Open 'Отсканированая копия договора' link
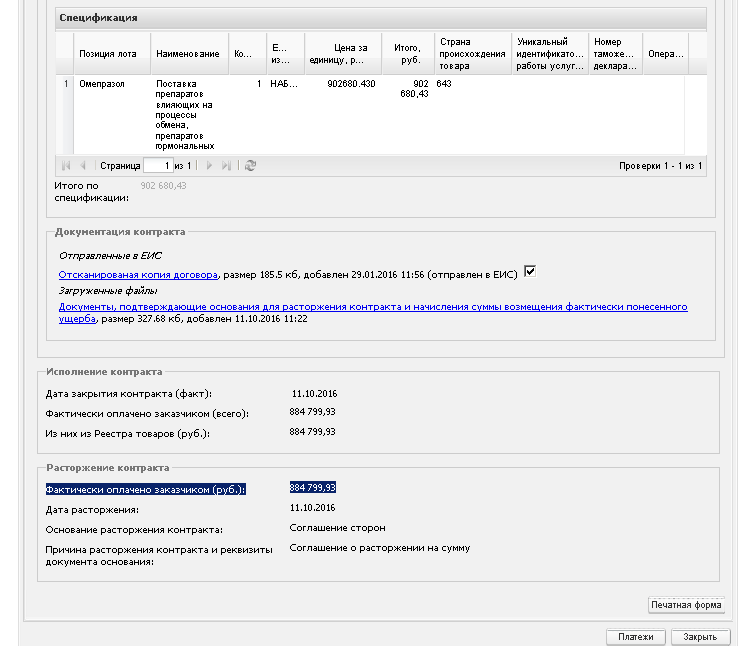This screenshot has width=754, height=646. 138,275
